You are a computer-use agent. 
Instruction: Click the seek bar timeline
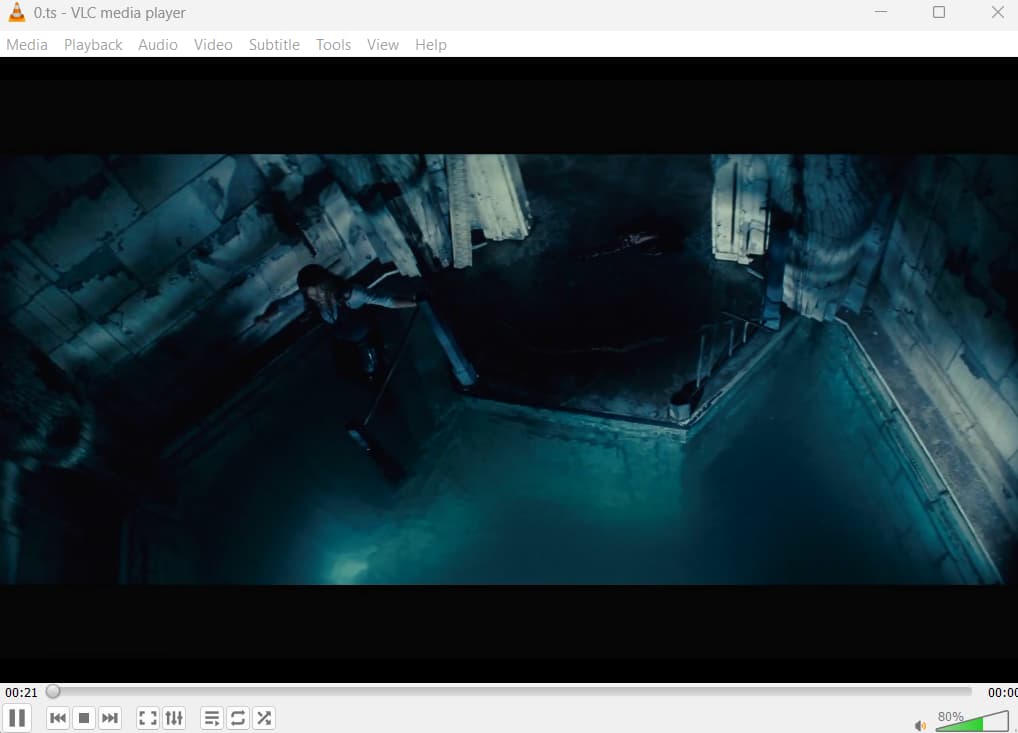(x=510, y=691)
